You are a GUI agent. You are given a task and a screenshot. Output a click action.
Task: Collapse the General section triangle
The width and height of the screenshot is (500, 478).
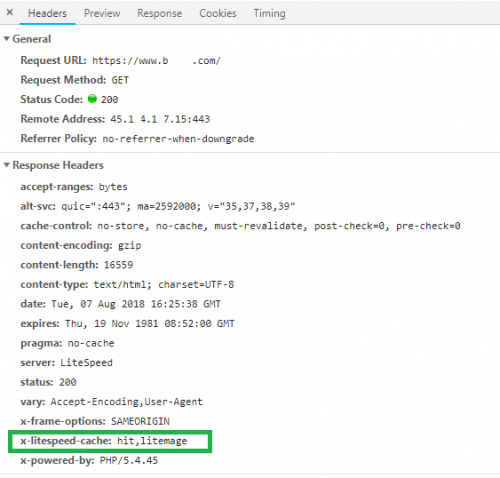coord(6,39)
